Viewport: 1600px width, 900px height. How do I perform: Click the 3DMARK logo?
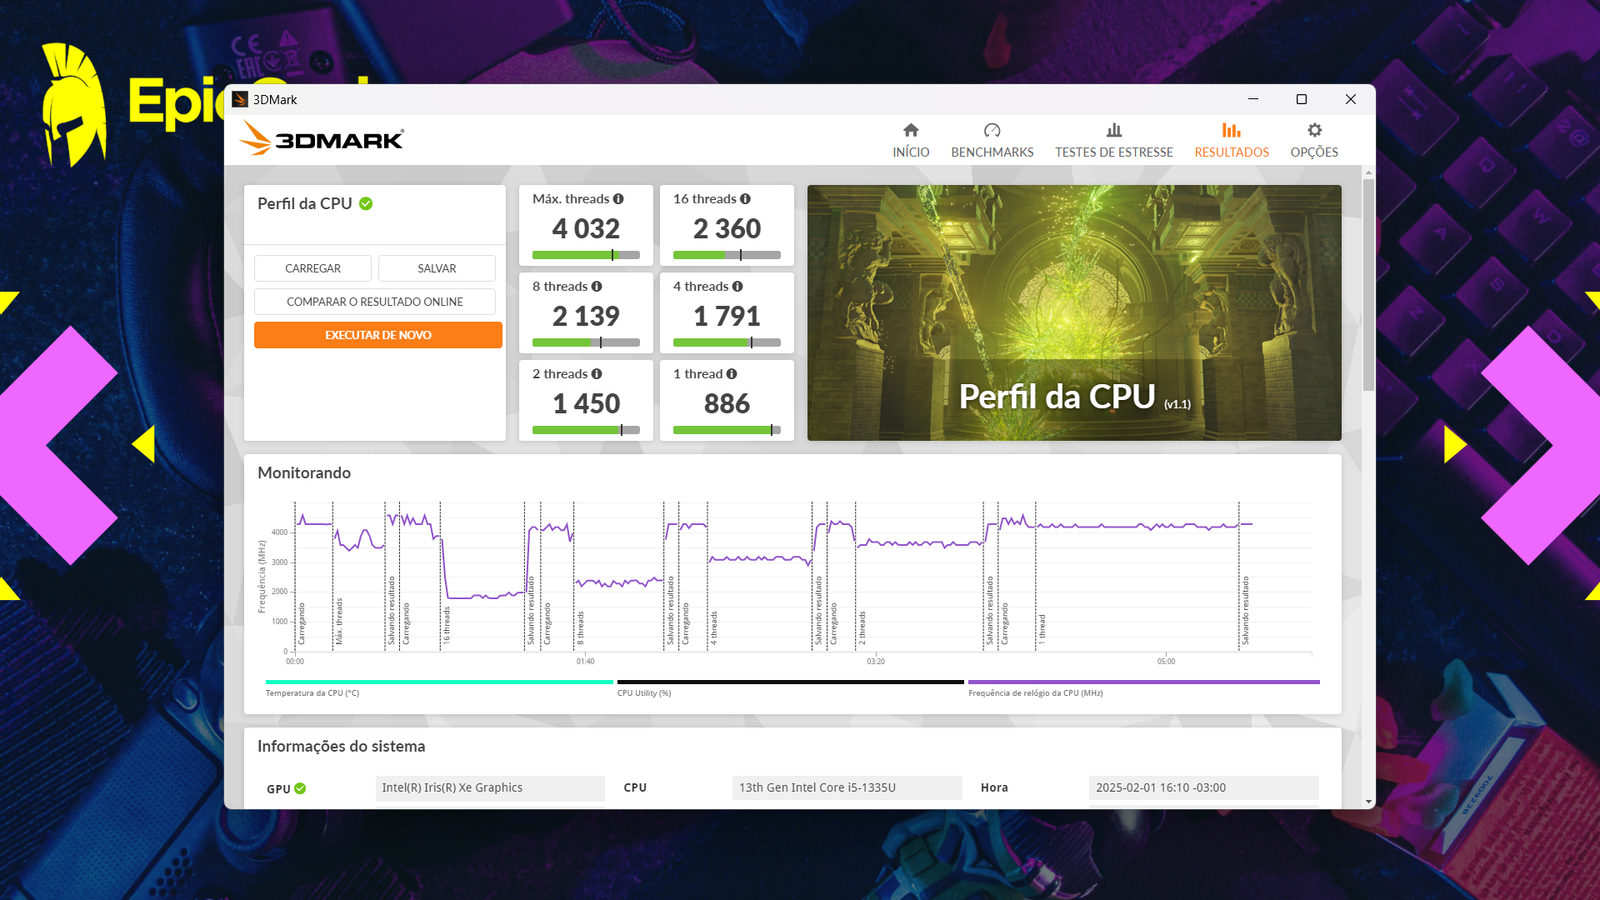click(320, 138)
